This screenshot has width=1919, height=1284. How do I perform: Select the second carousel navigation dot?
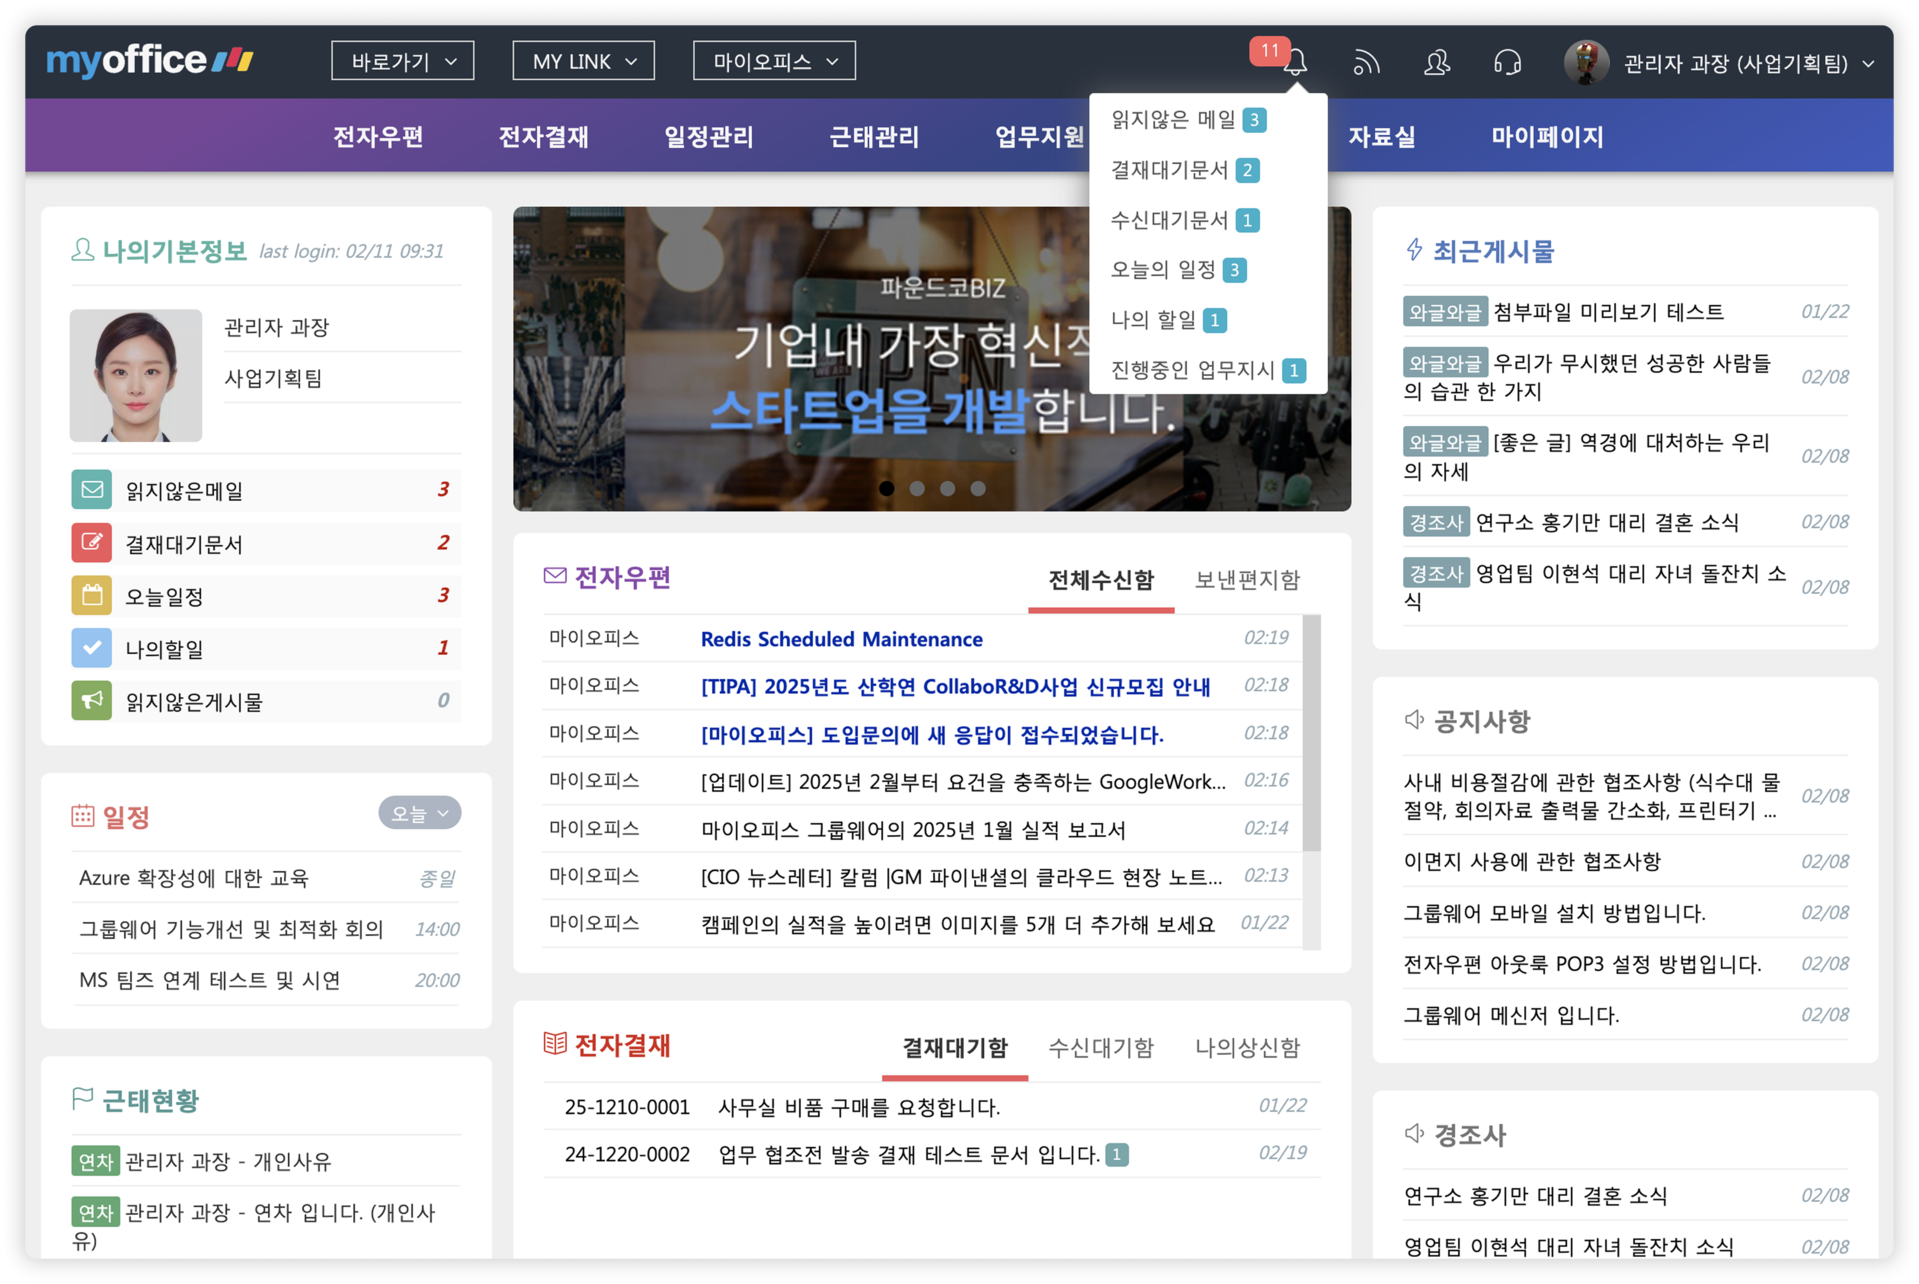[x=916, y=489]
